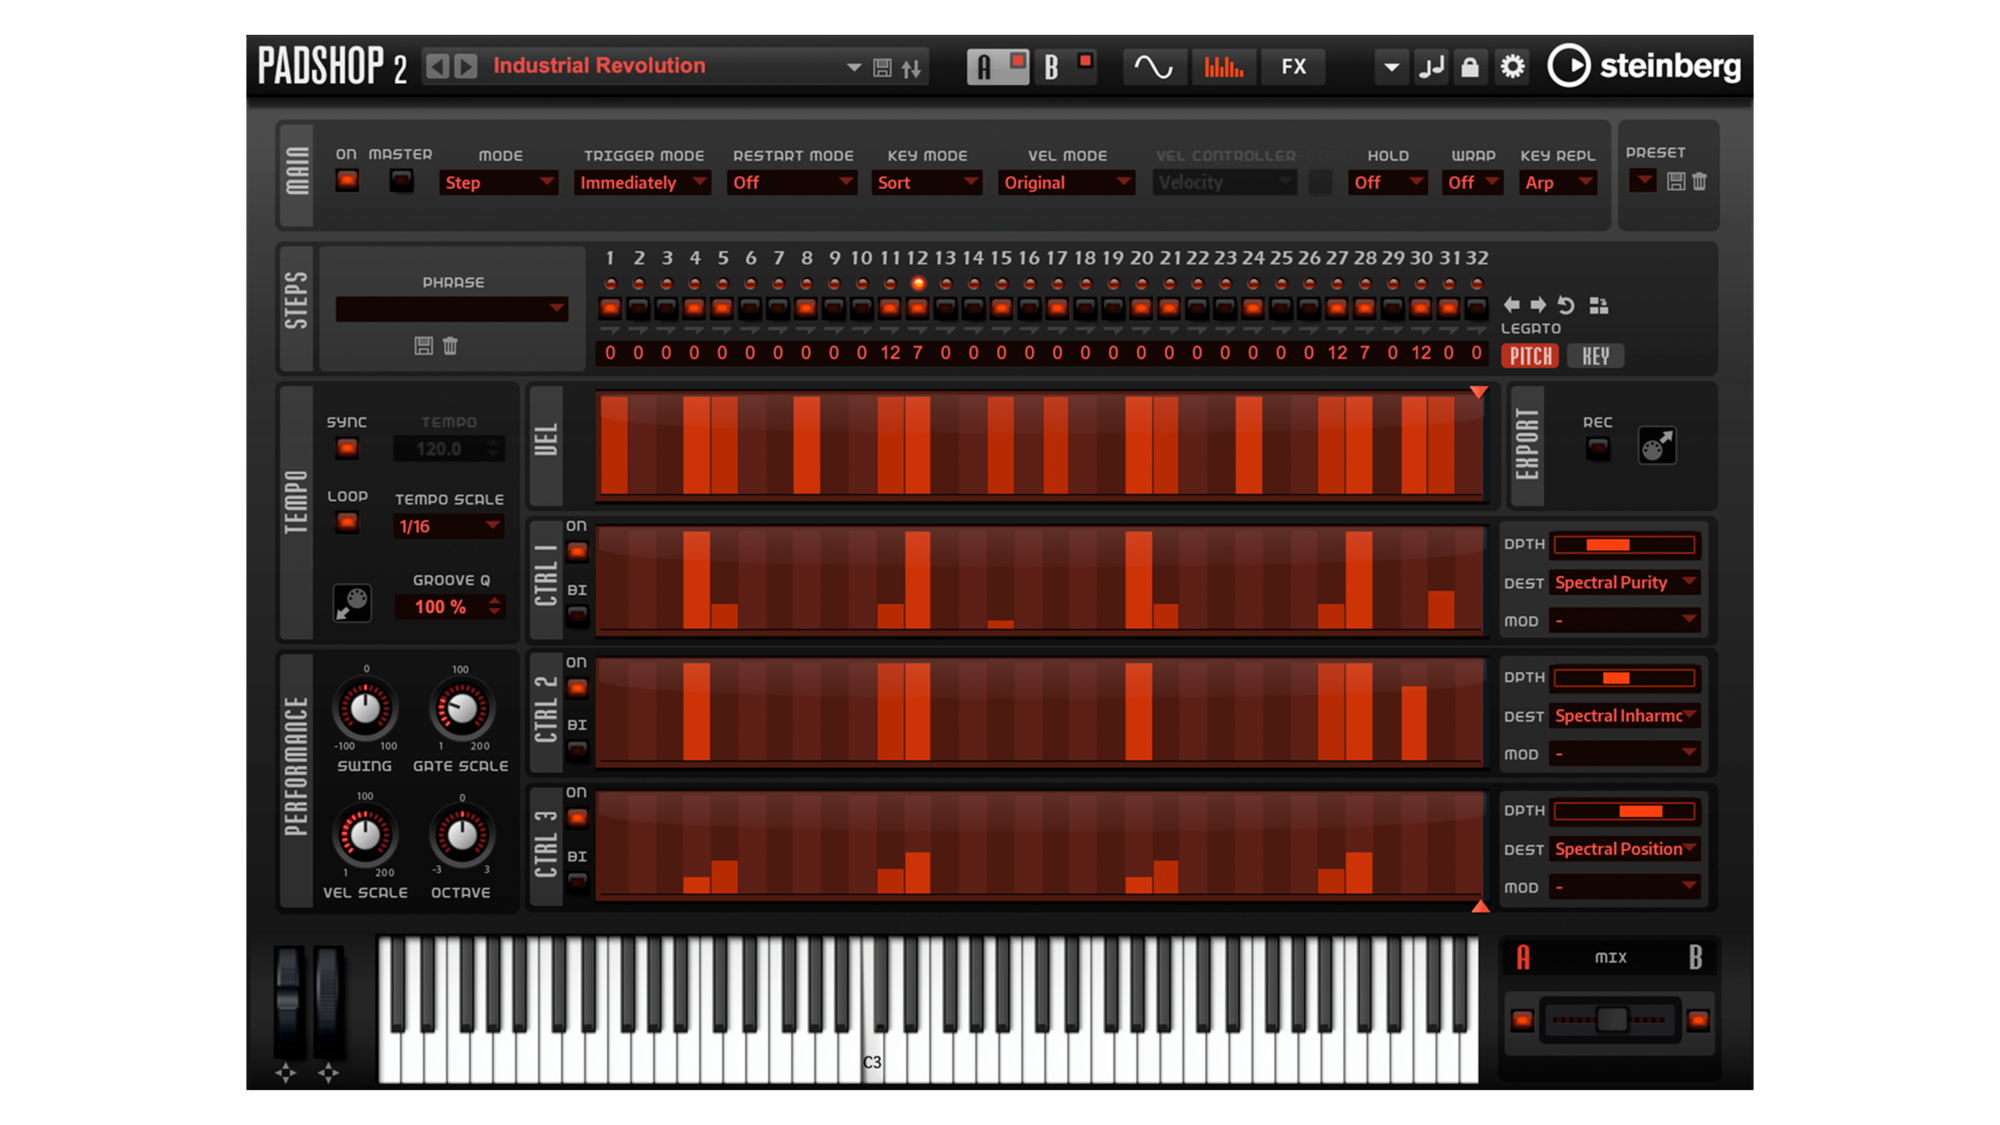
Task: Click the MIDI export drag icon
Action: tap(1656, 446)
